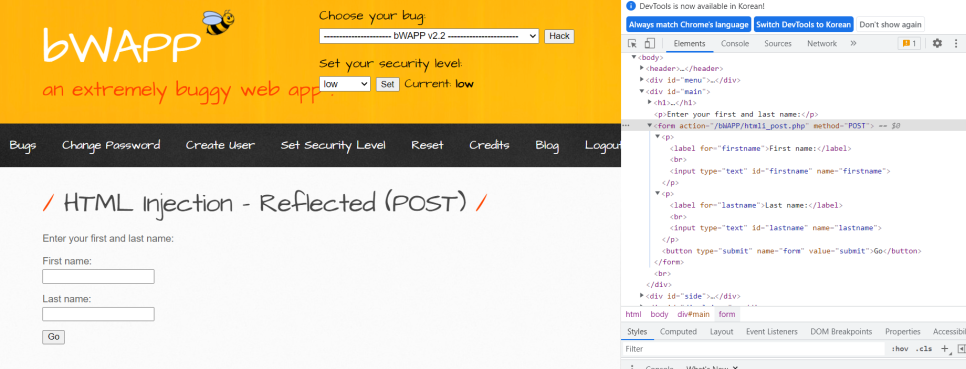Image resolution: width=966 pixels, height=369 pixels.
Task: Select the Computed pane tab
Action: point(678,331)
